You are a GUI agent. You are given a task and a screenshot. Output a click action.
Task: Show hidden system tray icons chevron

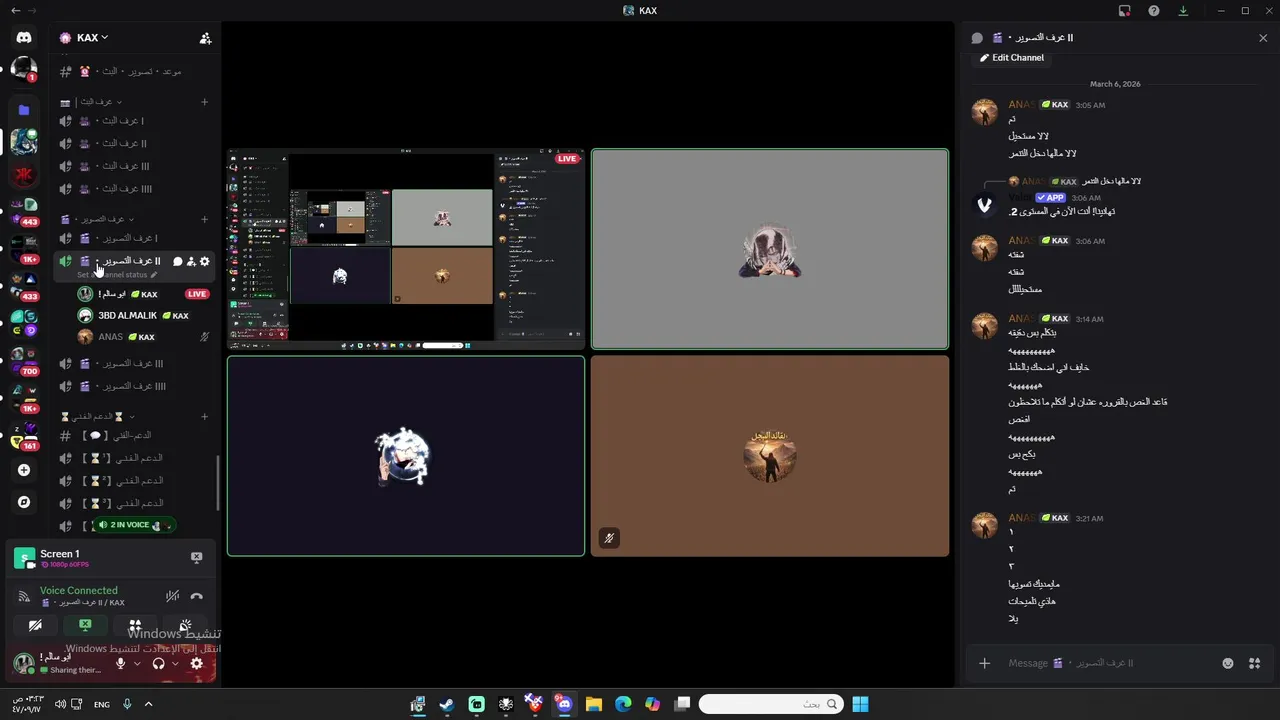tap(148, 704)
